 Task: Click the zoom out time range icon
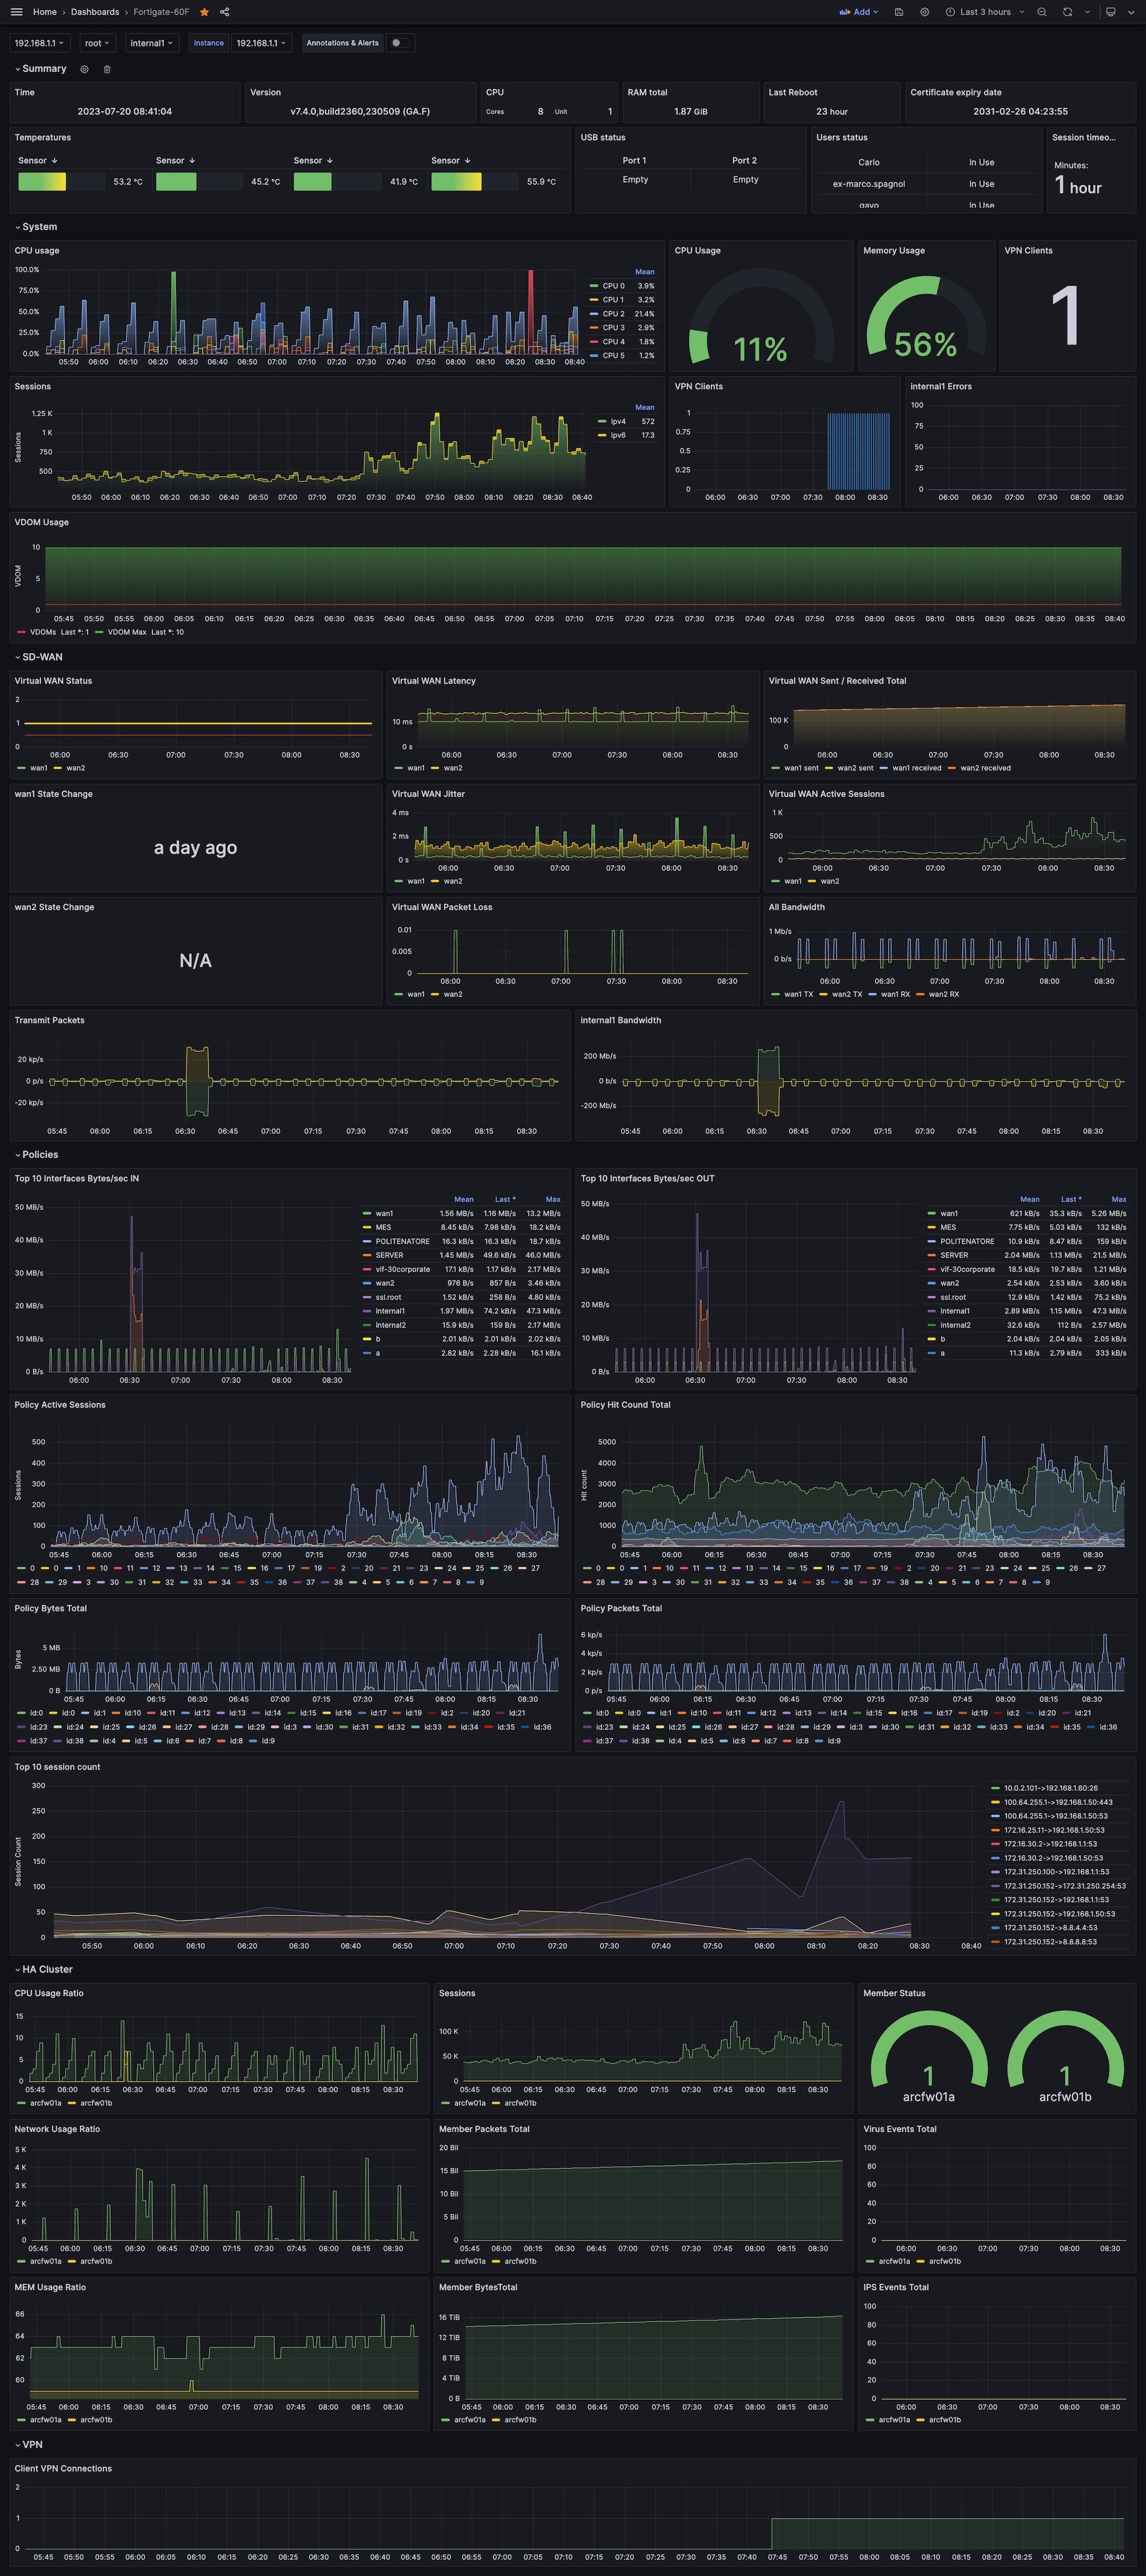1042,12
